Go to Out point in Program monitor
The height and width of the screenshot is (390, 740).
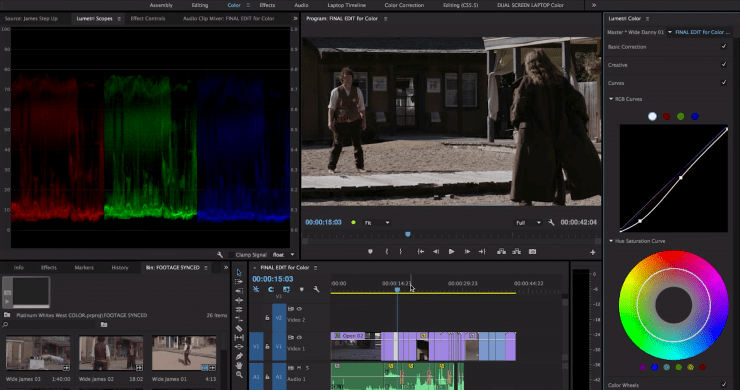[x=482, y=252]
